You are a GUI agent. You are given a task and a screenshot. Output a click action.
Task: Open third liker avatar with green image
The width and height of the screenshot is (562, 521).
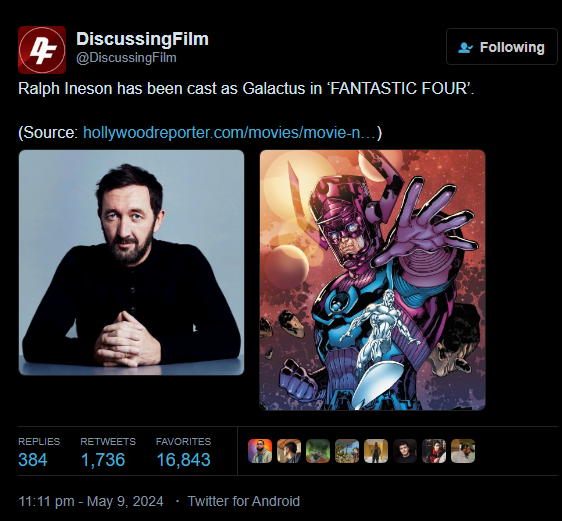[318, 451]
